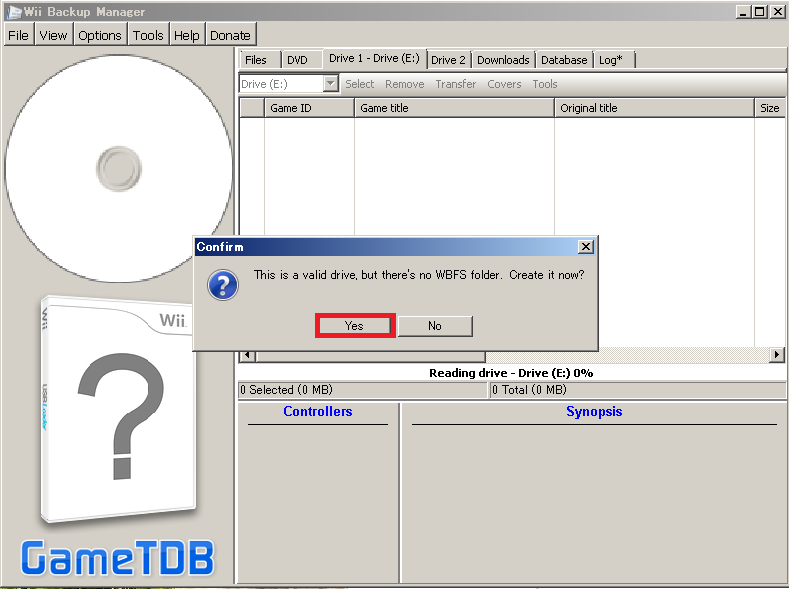This screenshot has width=789, height=589.
Task: Click the Wii Backup Manager title icon
Action: [x=14, y=12]
